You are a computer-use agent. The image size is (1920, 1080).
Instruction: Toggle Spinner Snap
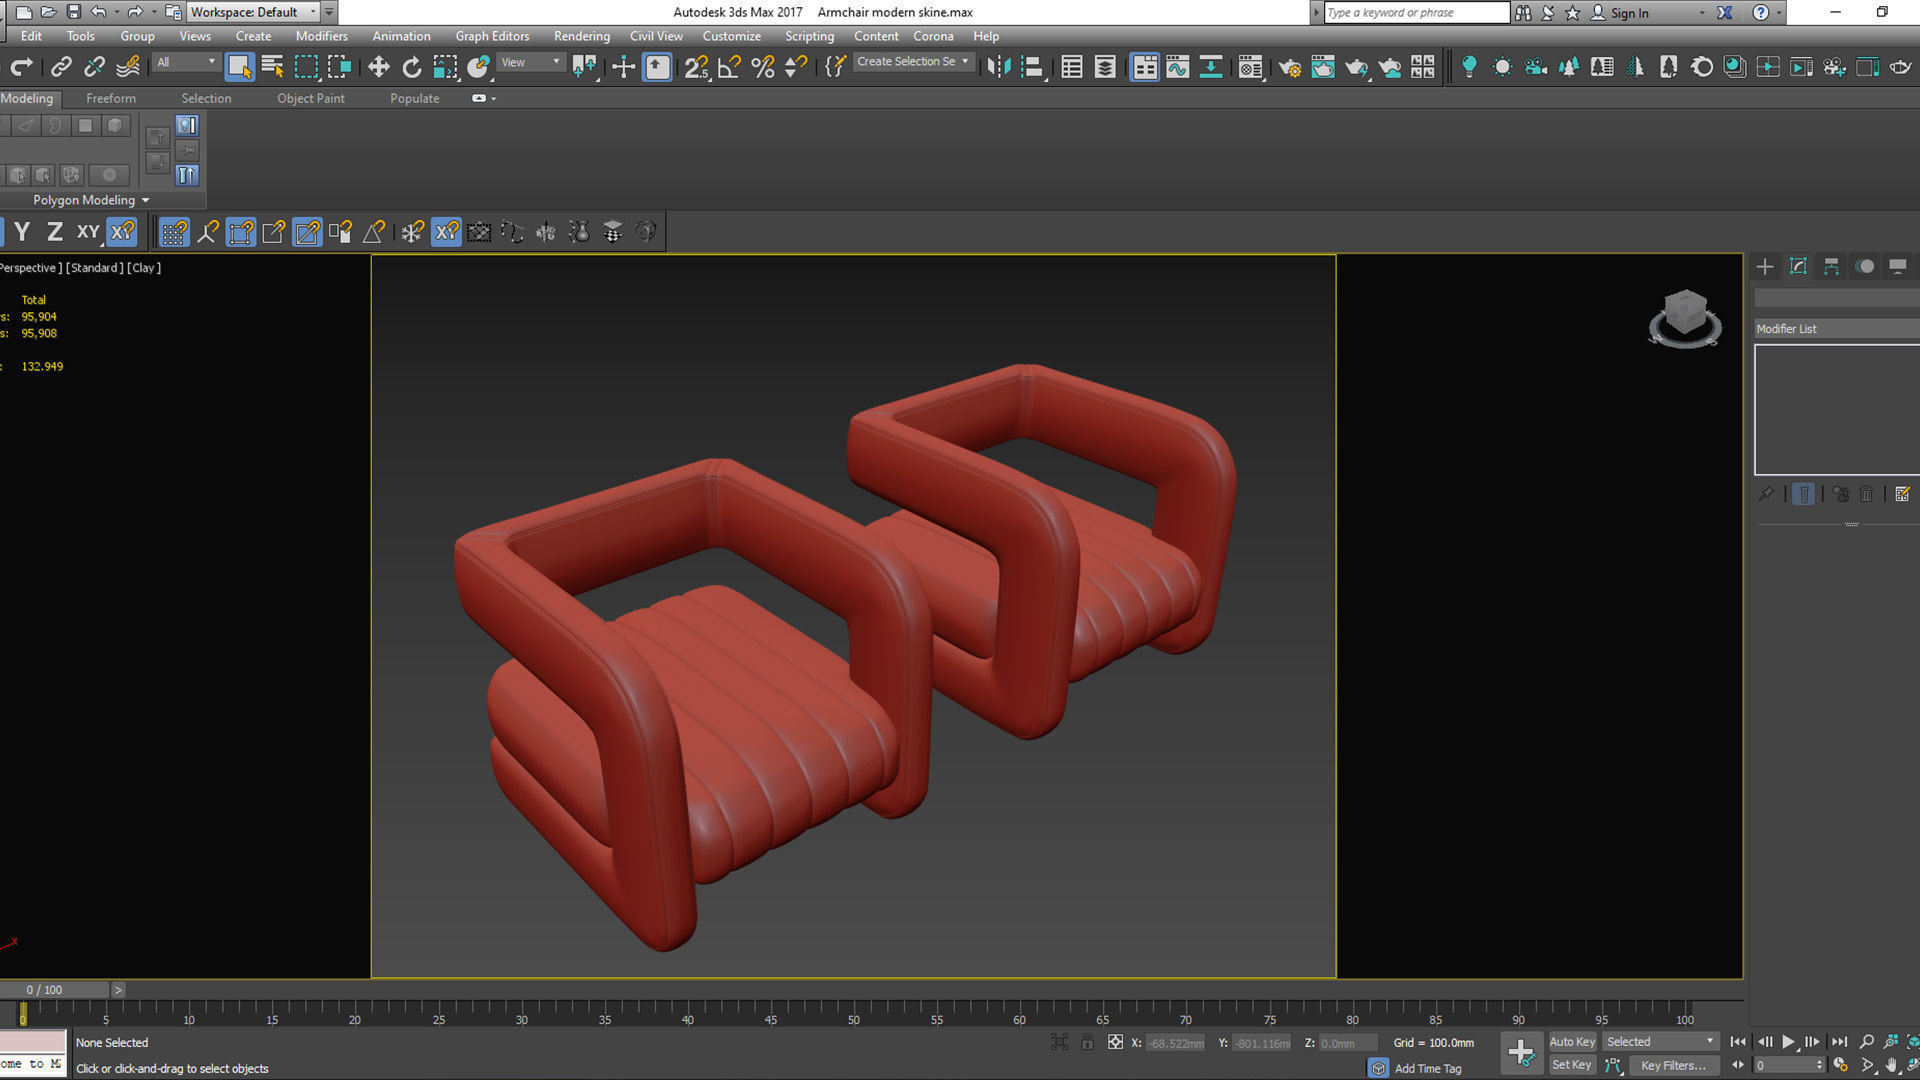(796, 67)
